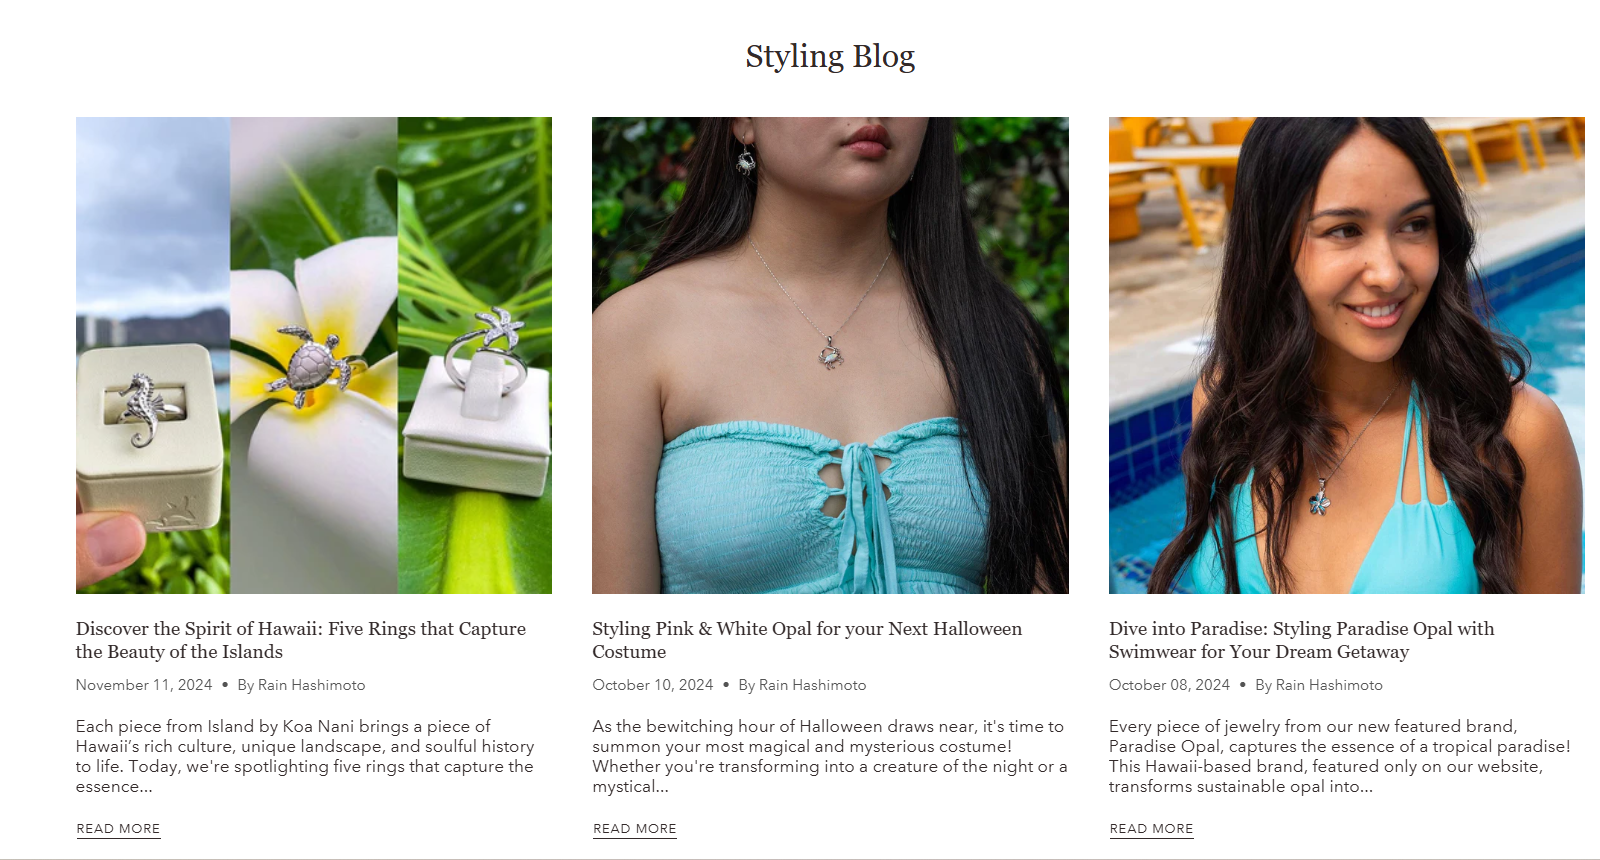The width and height of the screenshot is (1600, 860).
Task: Click the Styling Blog heading
Action: point(830,56)
